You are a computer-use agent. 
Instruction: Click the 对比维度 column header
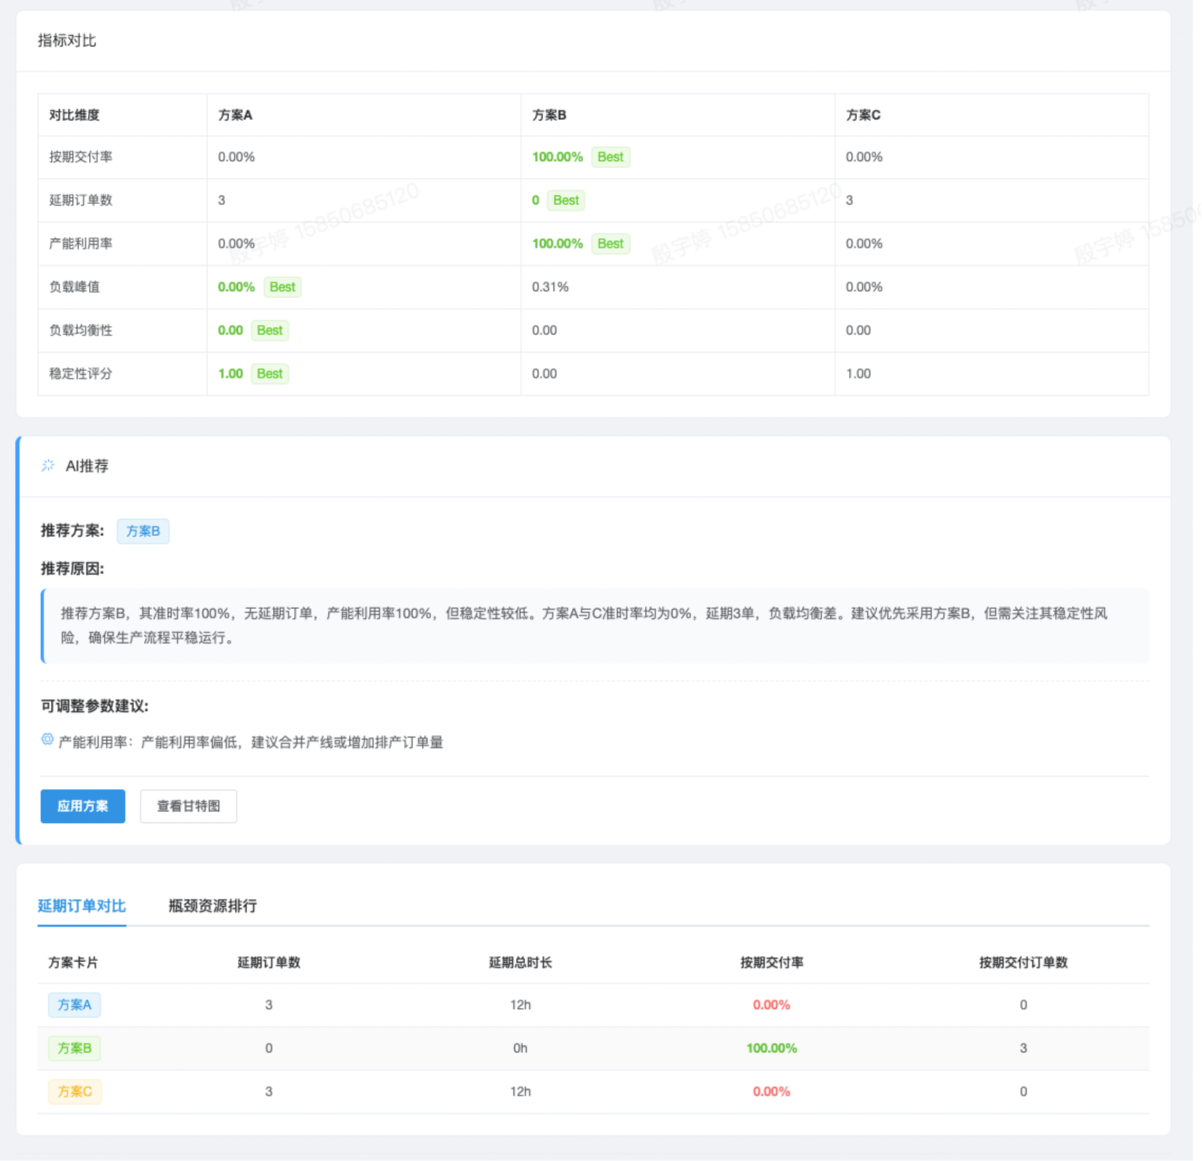click(74, 115)
